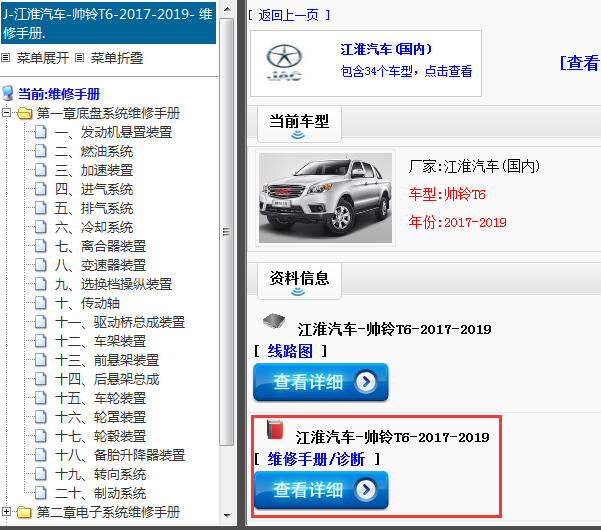Click the red book icon for 维修手册
601x530 pixels.
pos(275,429)
